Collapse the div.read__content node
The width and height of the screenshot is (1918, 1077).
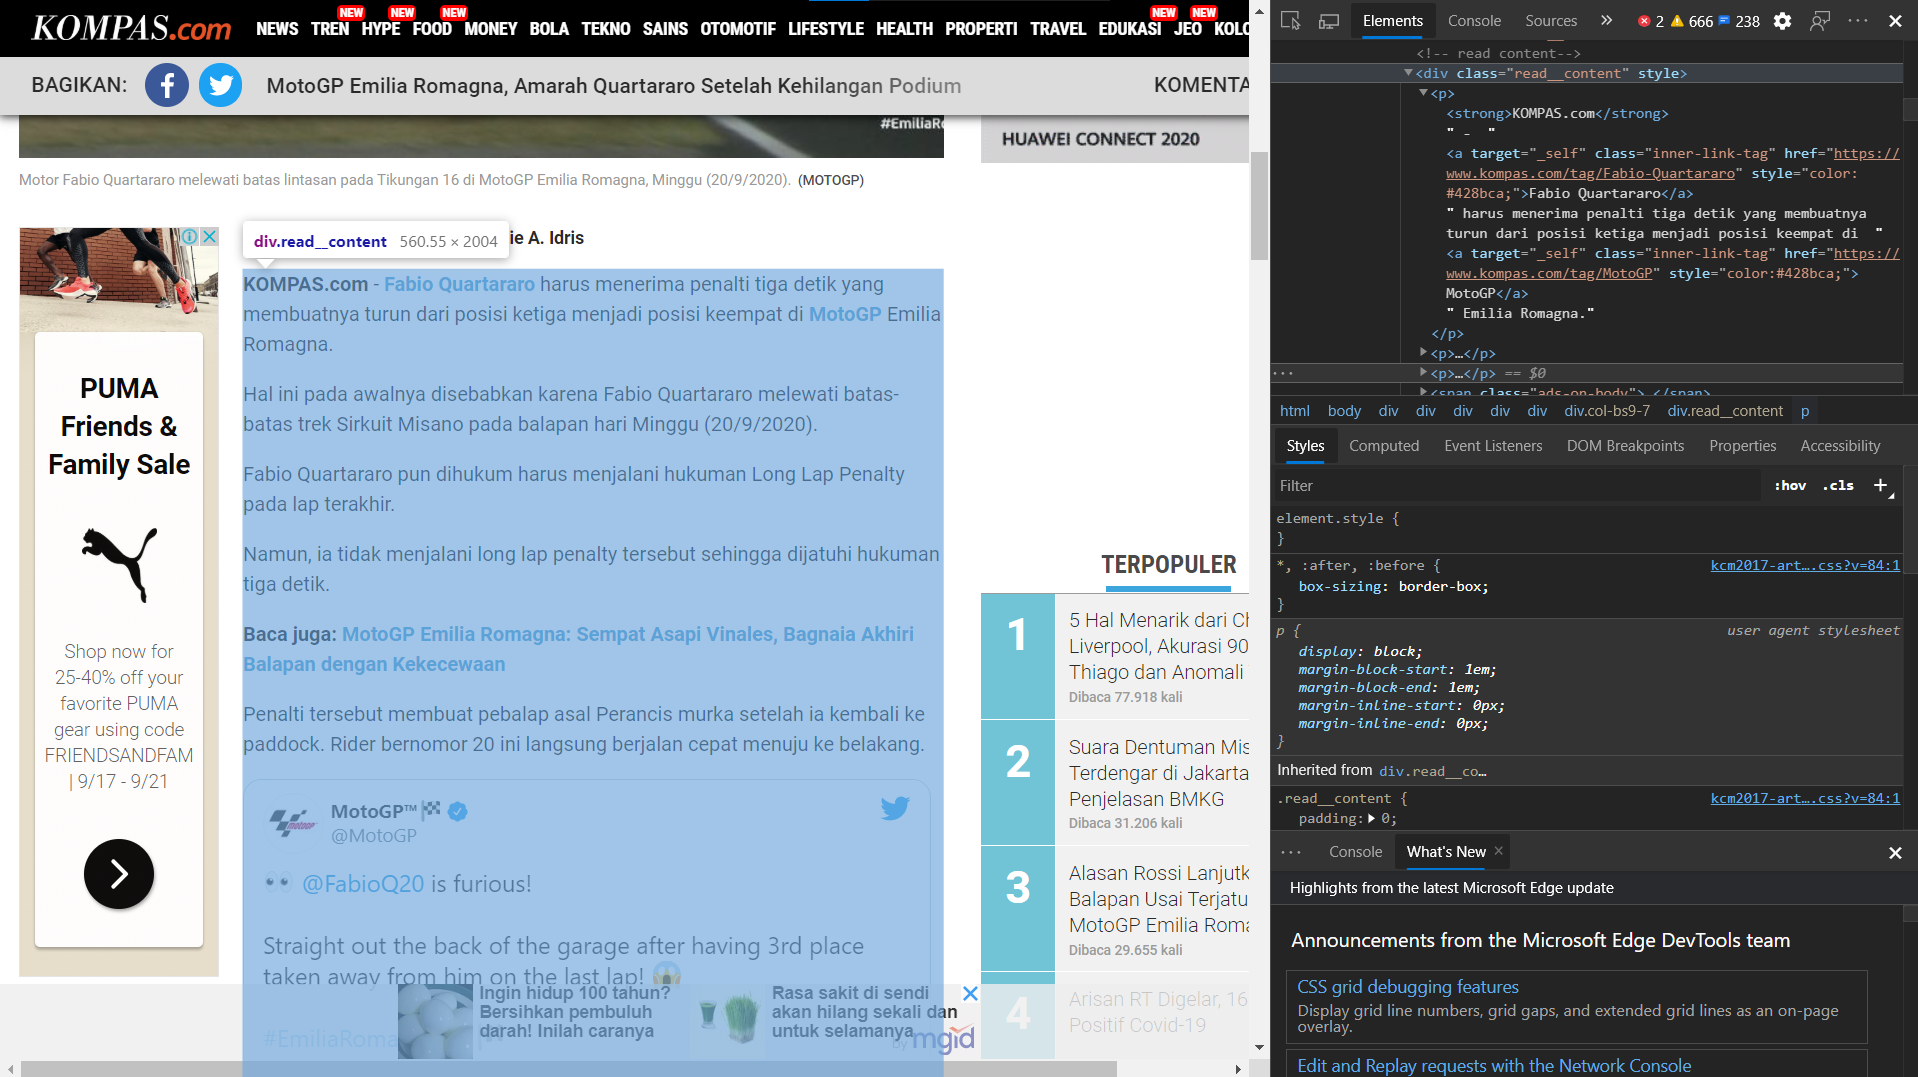pyautogui.click(x=1410, y=73)
